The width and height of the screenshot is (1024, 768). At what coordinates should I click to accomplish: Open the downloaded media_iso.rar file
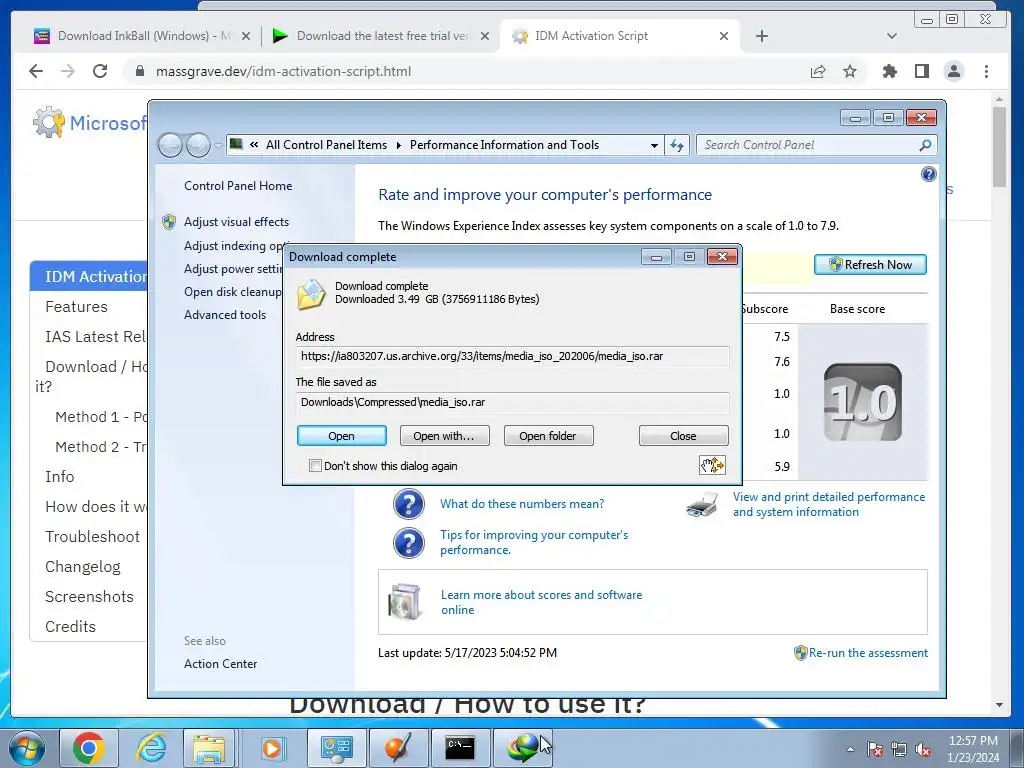coord(342,436)
